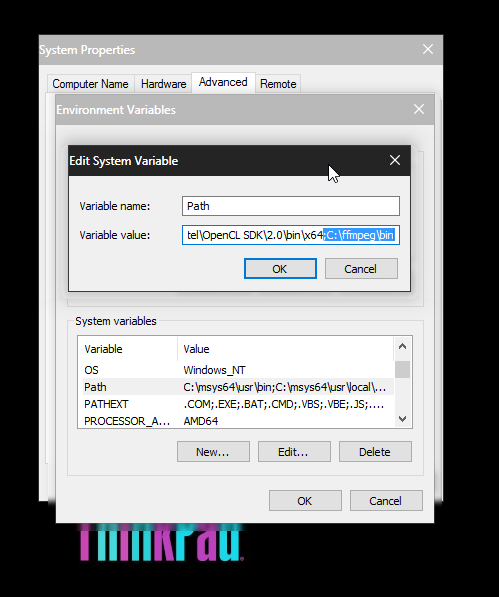The width and height of the screenshot is (499, 597).
Task: Close the Edit System Variable dialog
Action: (x=395, y=160)
